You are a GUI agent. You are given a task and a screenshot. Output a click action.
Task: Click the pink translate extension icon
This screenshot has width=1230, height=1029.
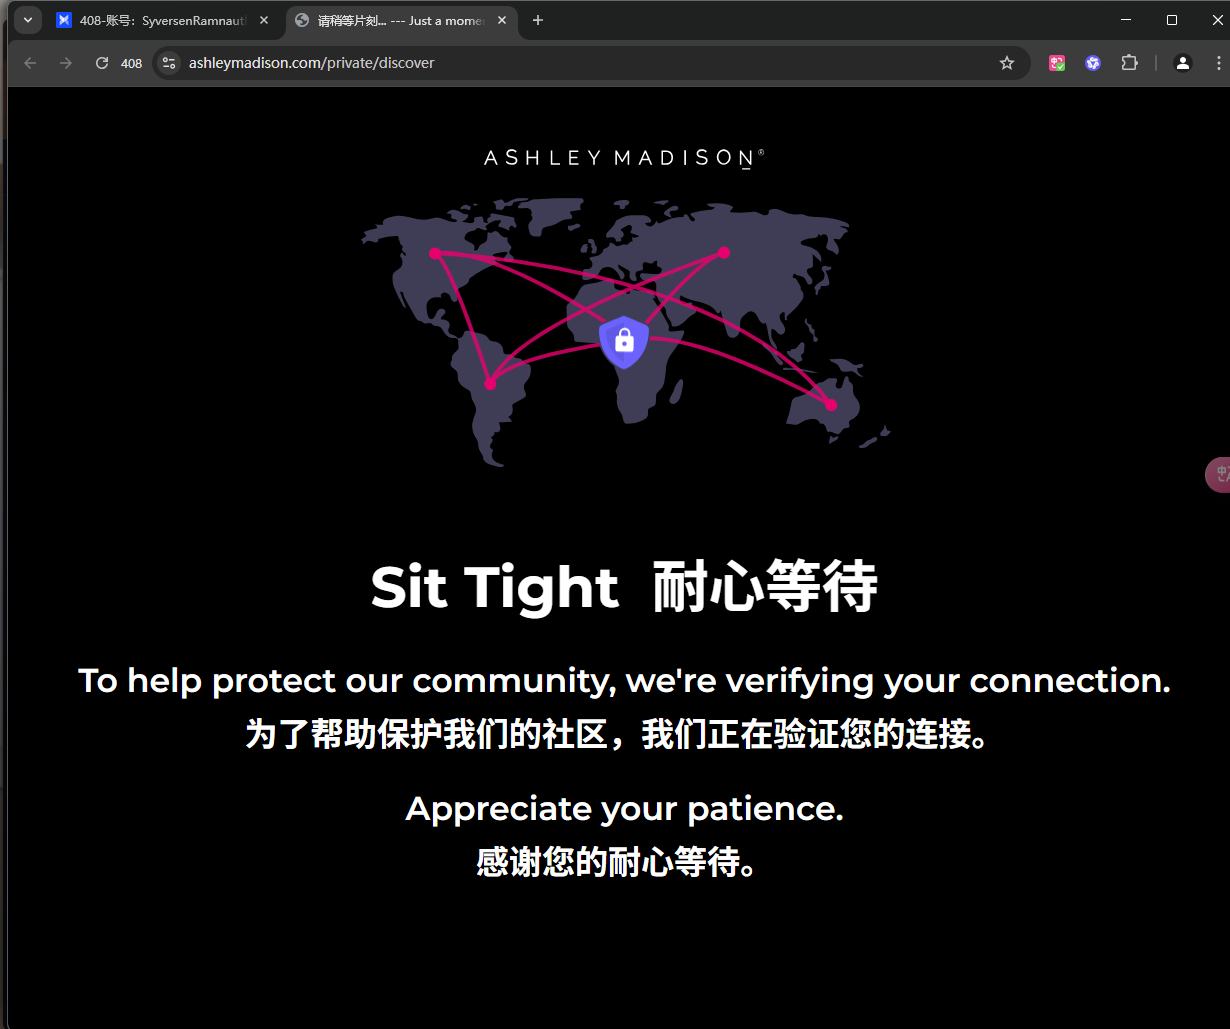pyautogui.click(x=1057, y=63)
